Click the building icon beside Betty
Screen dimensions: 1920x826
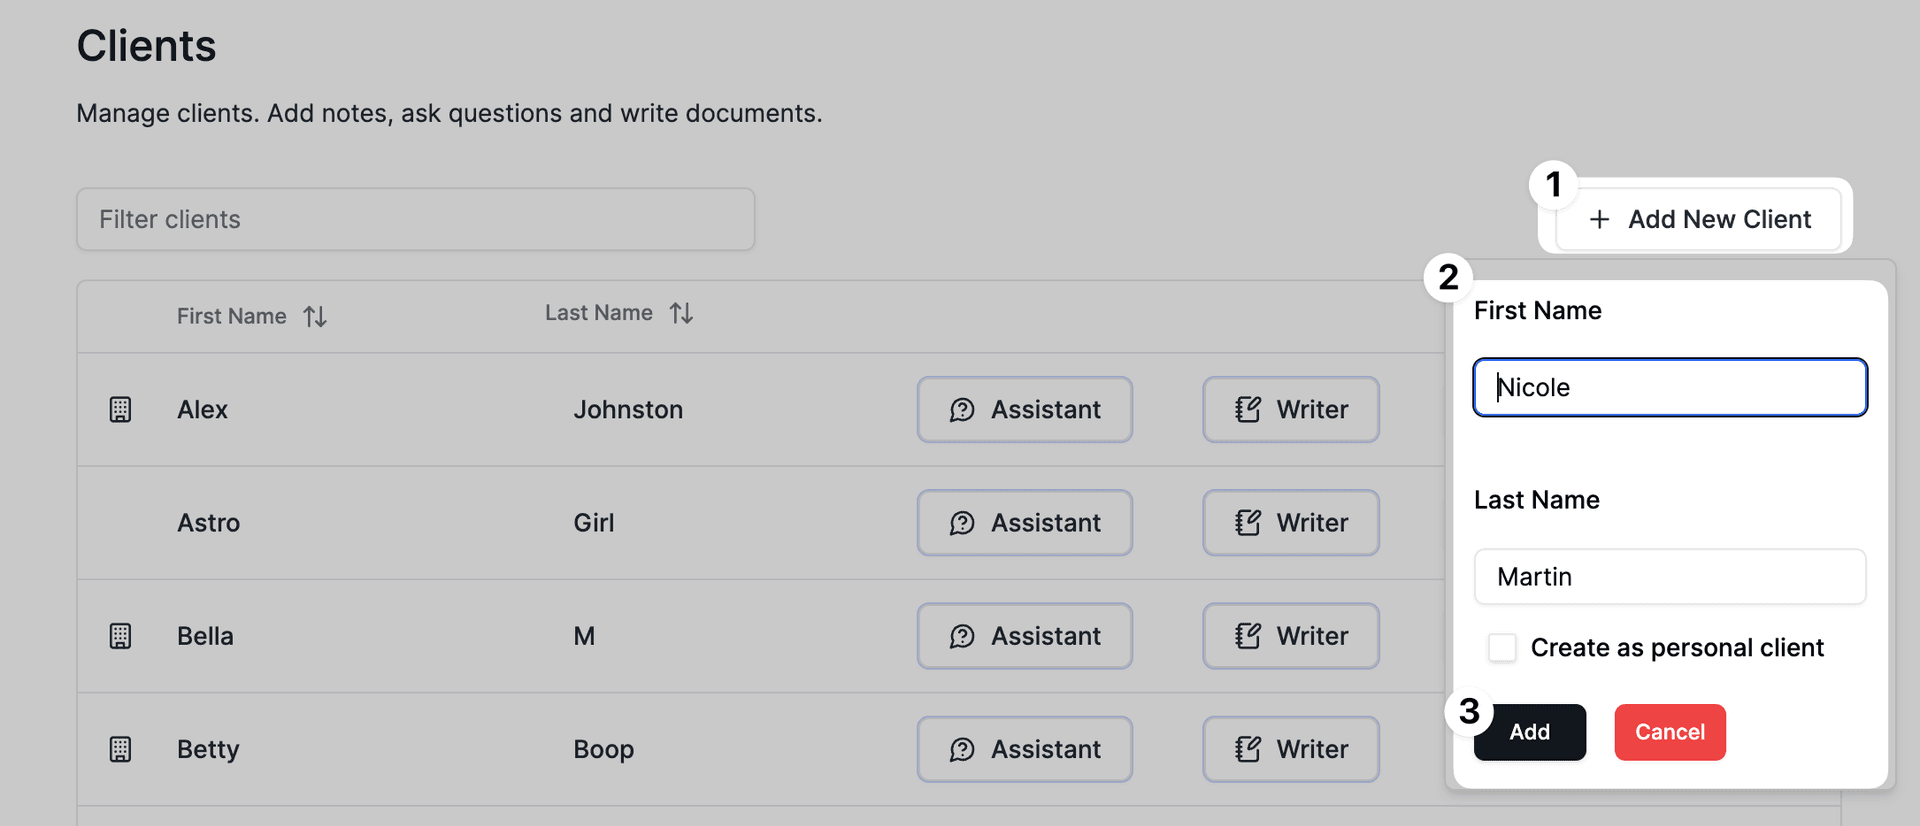click(120, 749)
